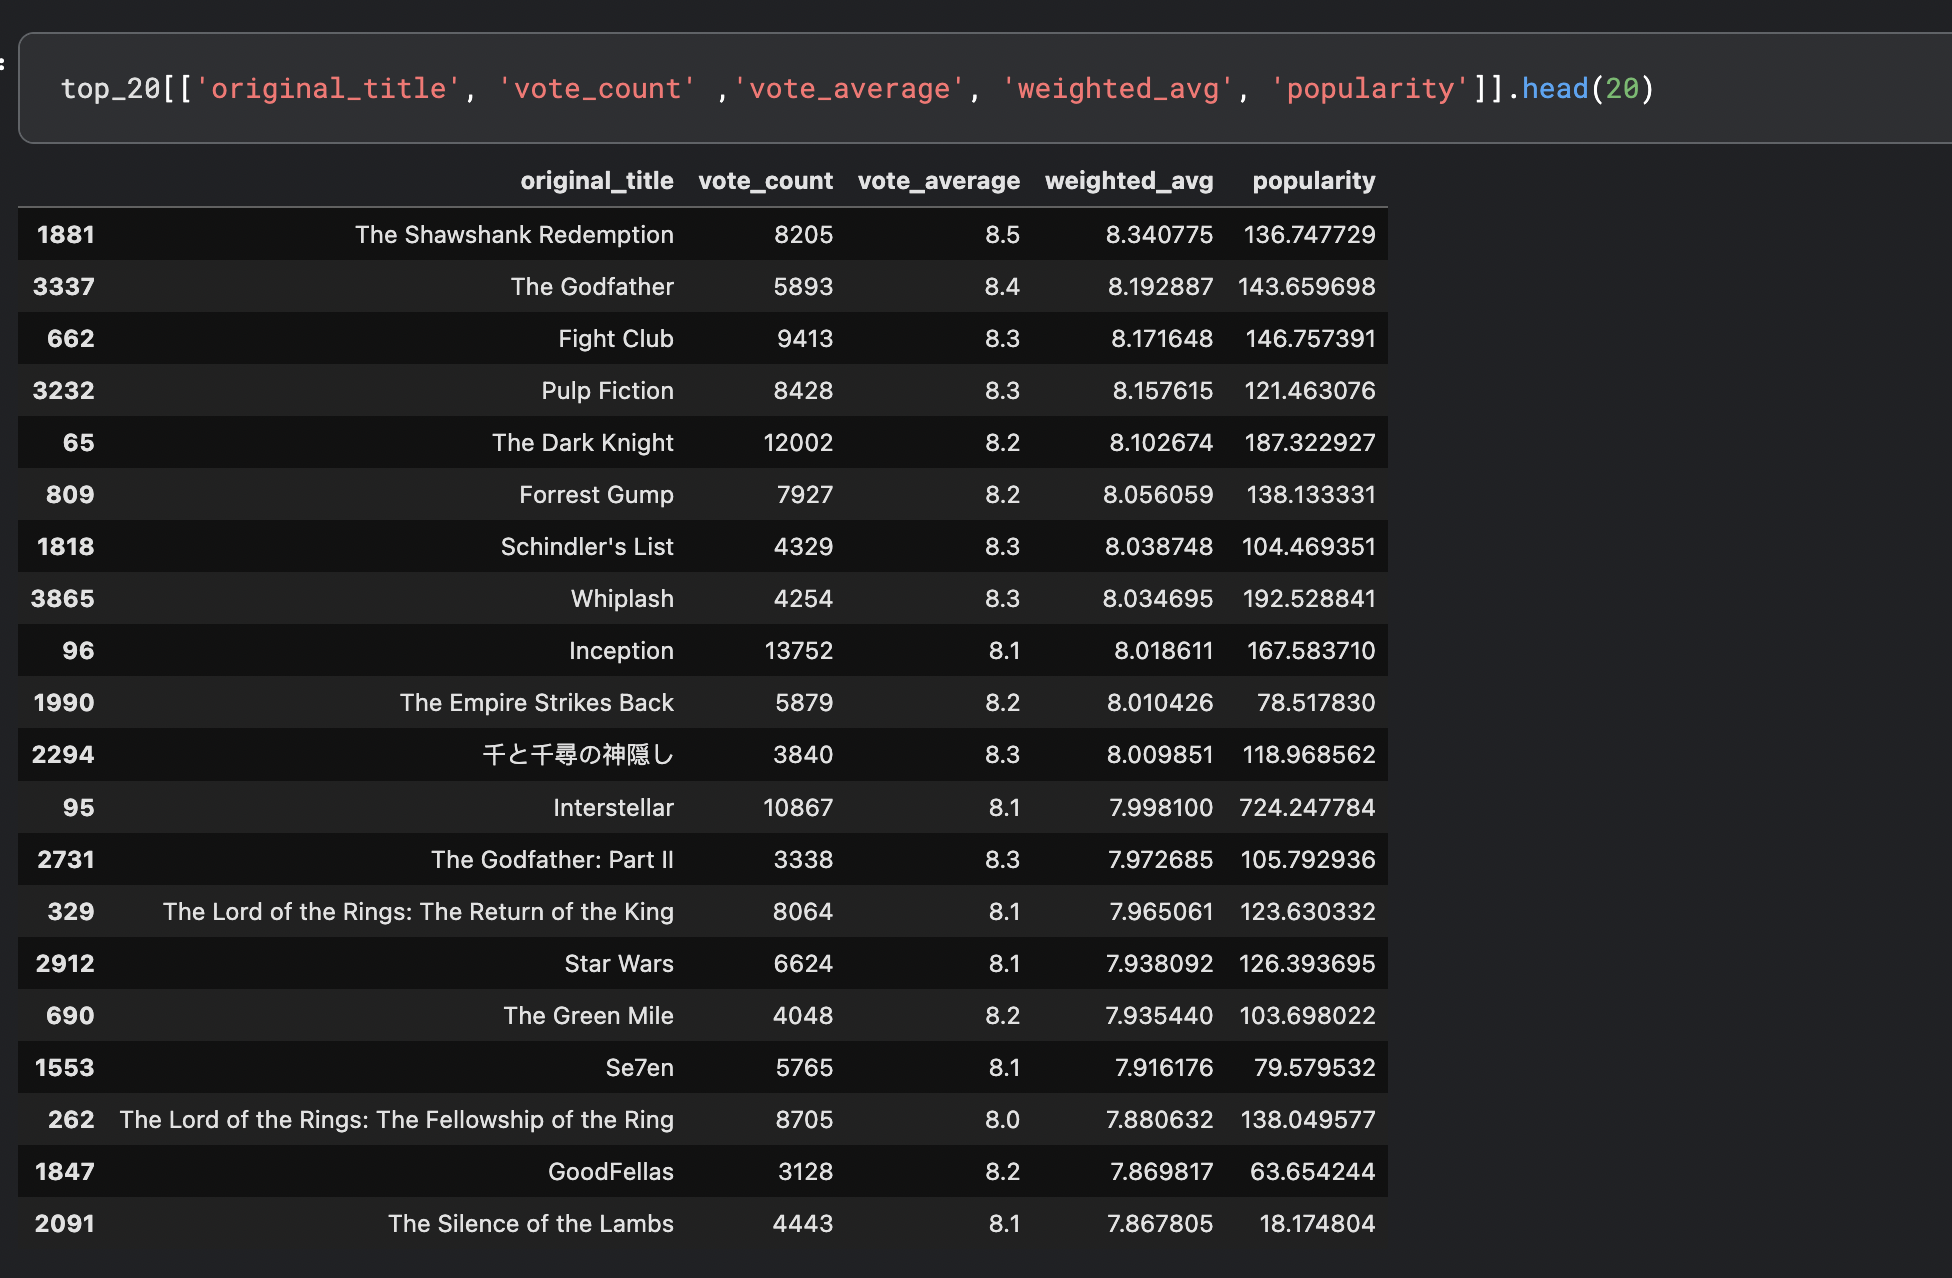Click popularity value 187.322927
Viewport: 1952px width, 1278px height.
click(1310, 443)
